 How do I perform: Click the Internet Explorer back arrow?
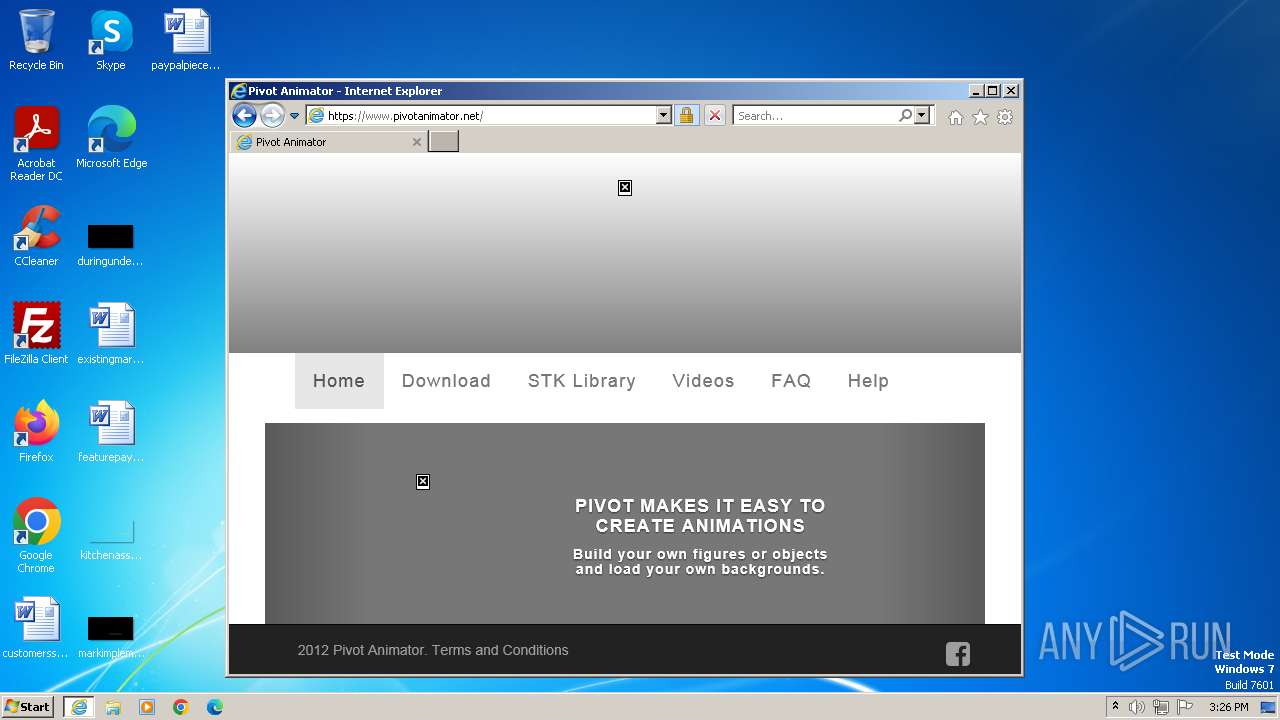click(244, 115)
